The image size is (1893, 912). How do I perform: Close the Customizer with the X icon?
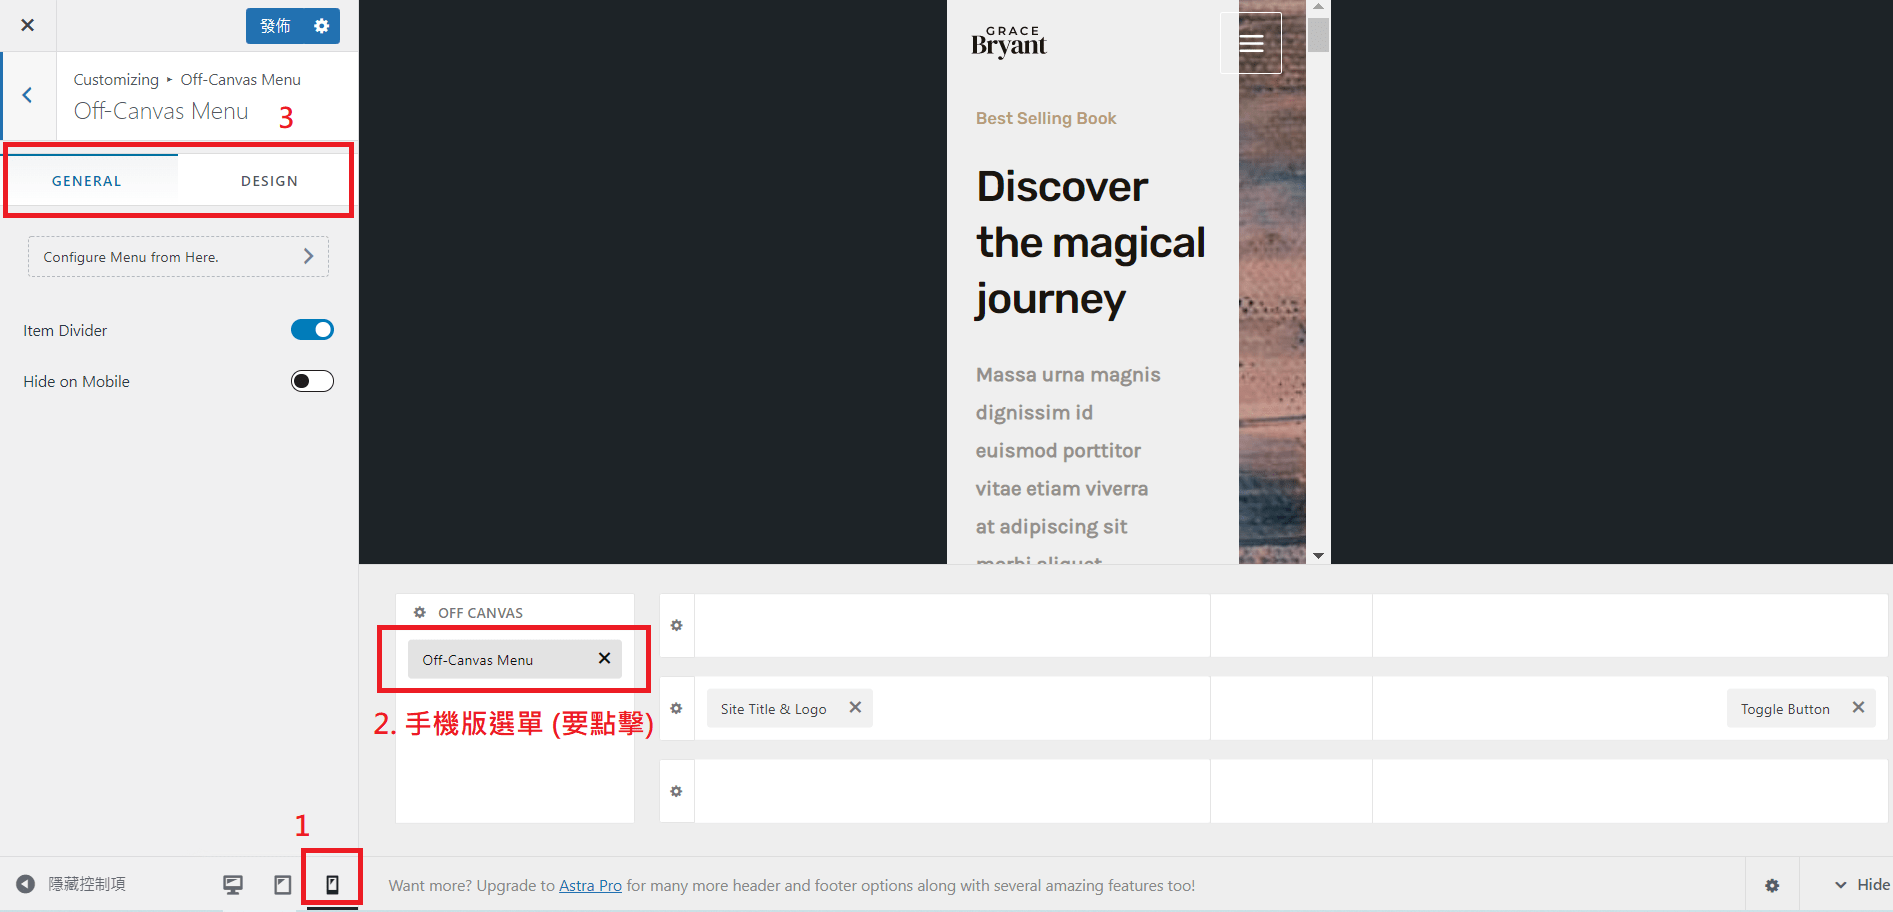coord(28,25)
